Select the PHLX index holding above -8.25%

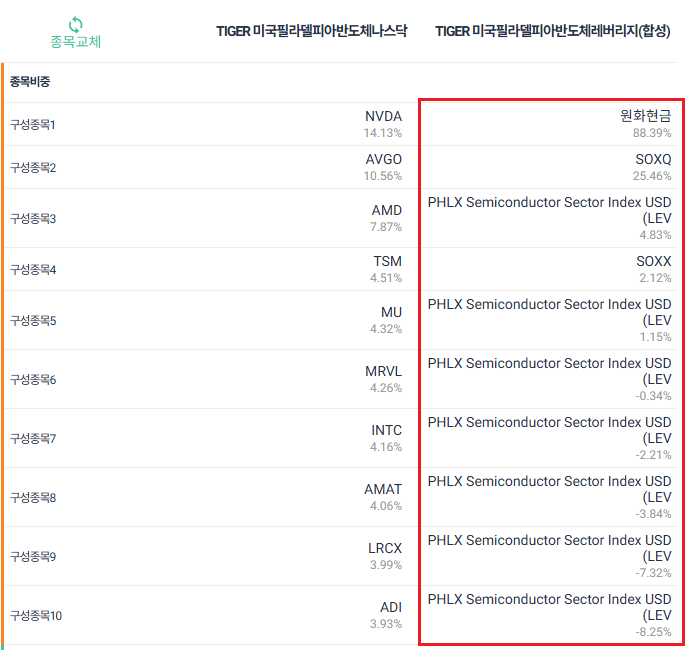(x=550, y=608)
